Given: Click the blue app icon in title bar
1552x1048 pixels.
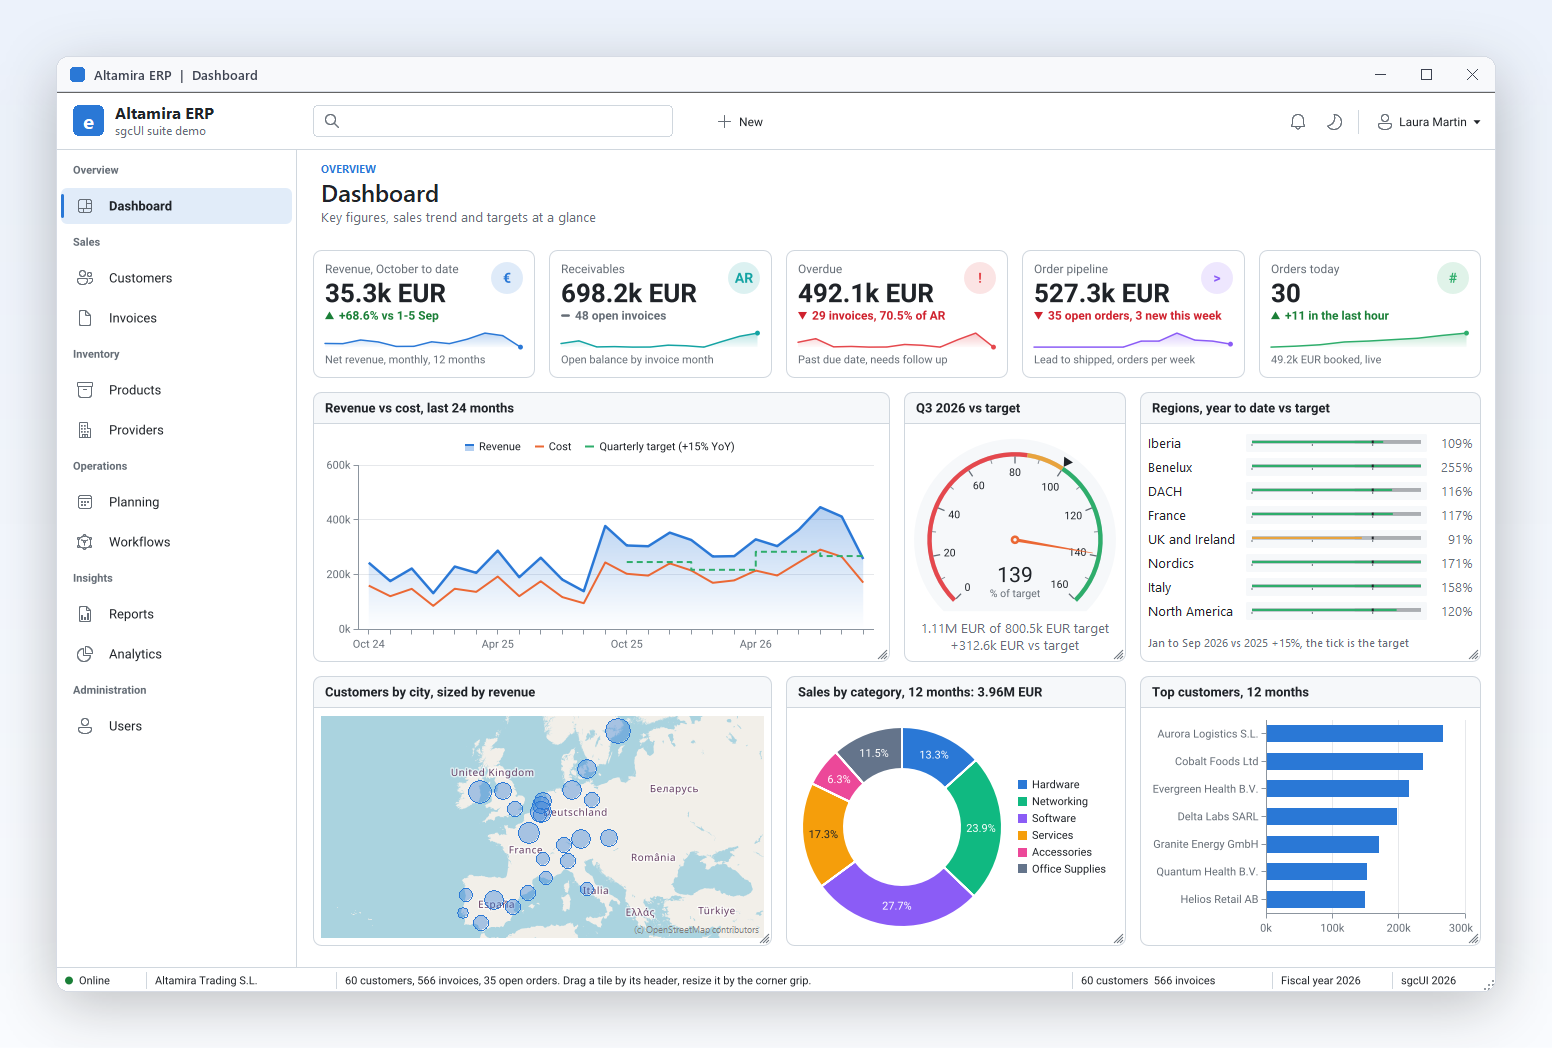Looking at the screenshot, I should click(77, 75).
